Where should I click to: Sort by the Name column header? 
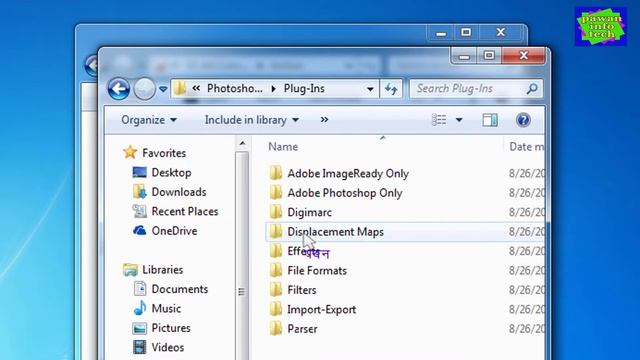283,147
